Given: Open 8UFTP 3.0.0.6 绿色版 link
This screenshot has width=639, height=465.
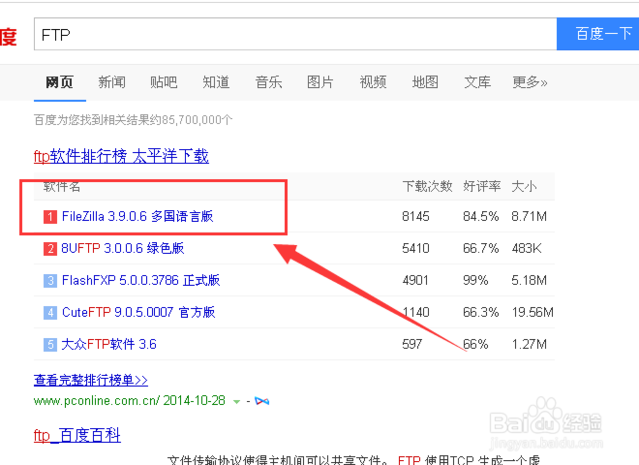Looking at the screenshot, I should [x=123, y=248].
